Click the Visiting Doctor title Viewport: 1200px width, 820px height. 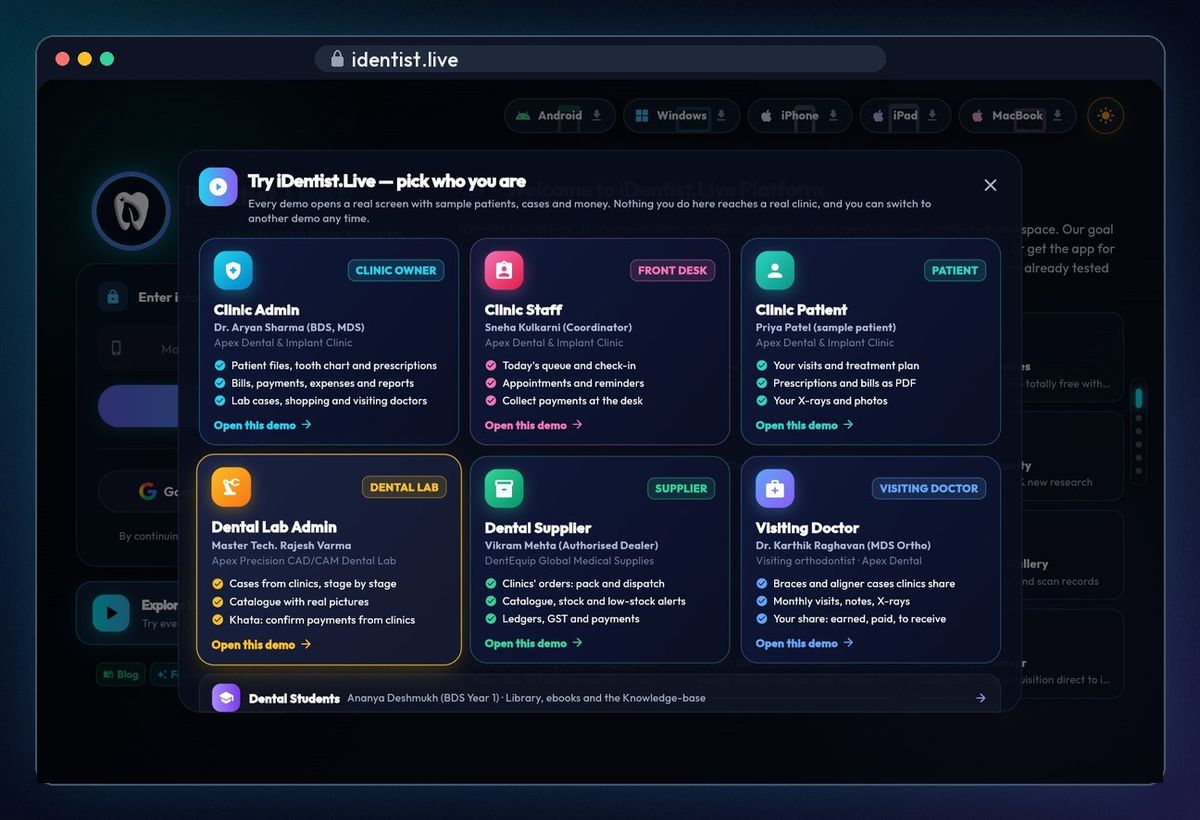click(807, 528)
